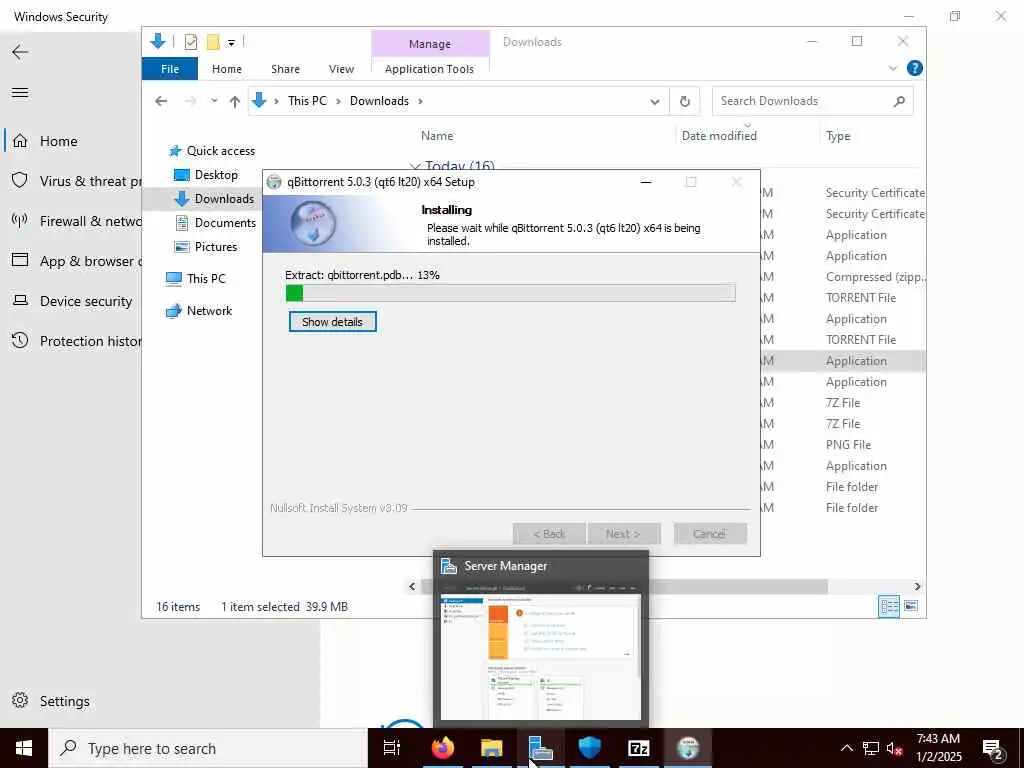This screenshot has width=1024, height=768.
Task: Open address bar history dropdown
Action: point(654,101)
